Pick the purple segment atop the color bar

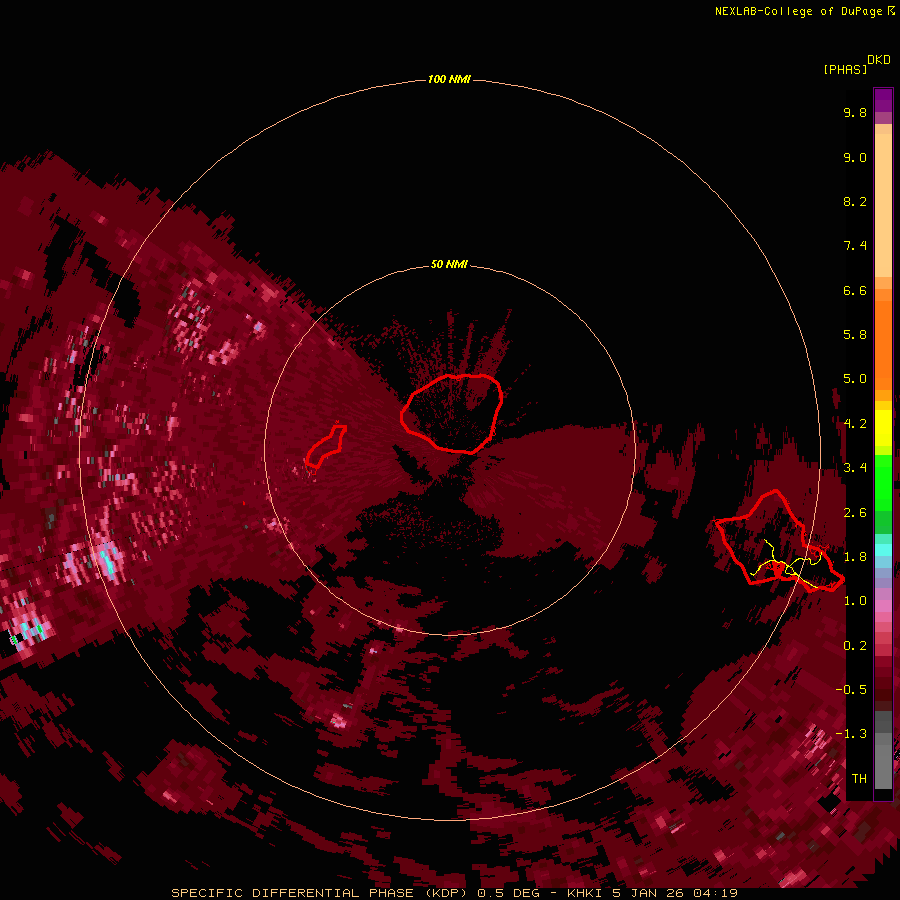pyautogui.click(x=883, y=100)
